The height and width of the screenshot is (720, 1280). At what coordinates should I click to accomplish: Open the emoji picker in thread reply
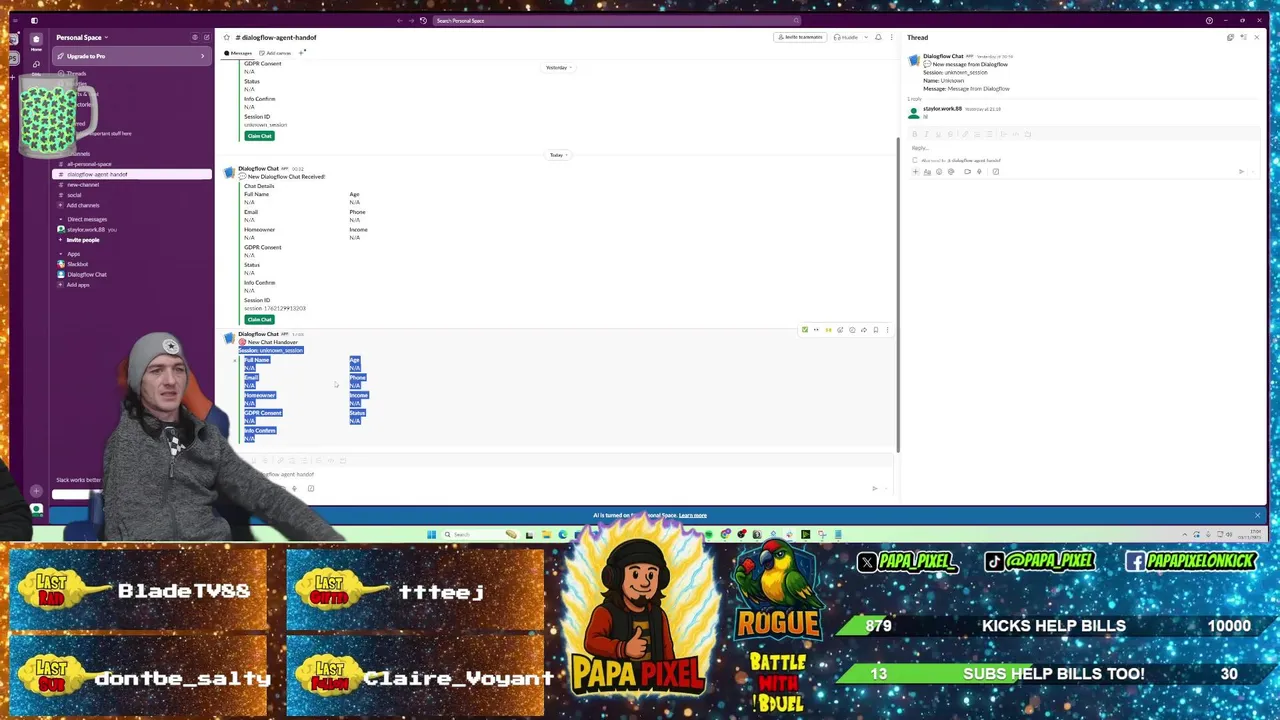[x=939, y=172]
